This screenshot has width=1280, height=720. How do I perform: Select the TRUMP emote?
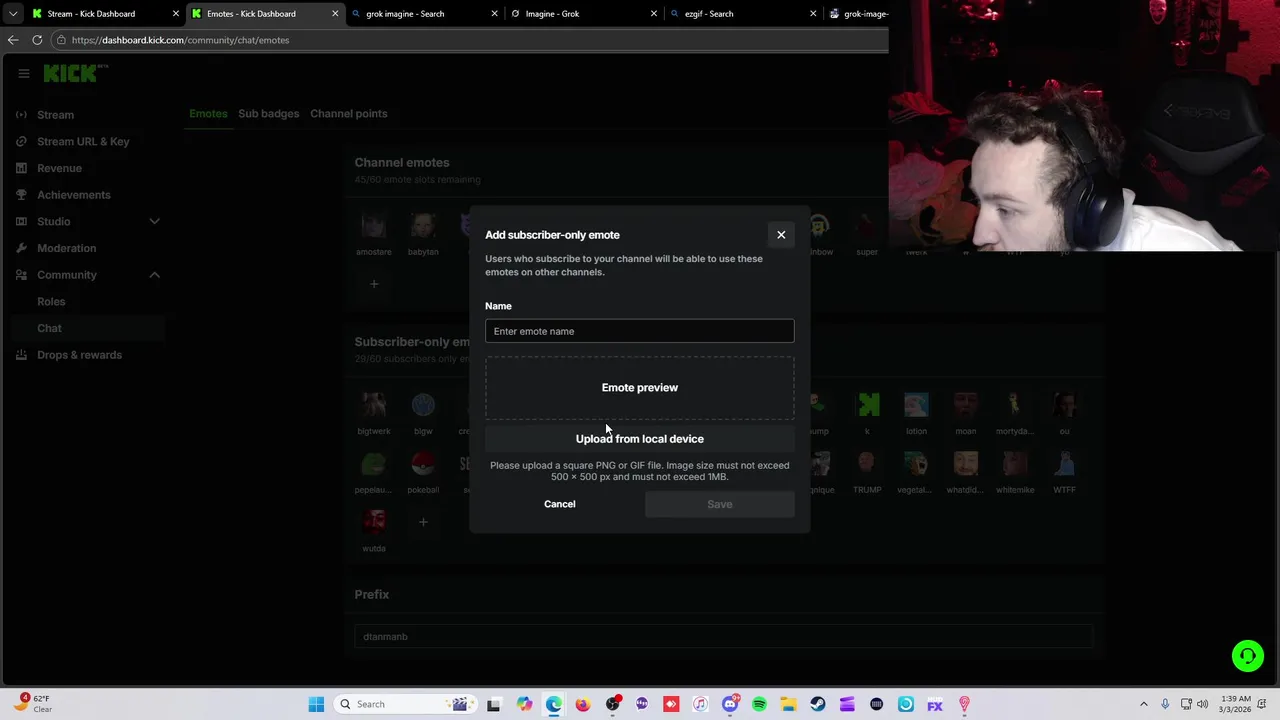[x=867, y=464]
